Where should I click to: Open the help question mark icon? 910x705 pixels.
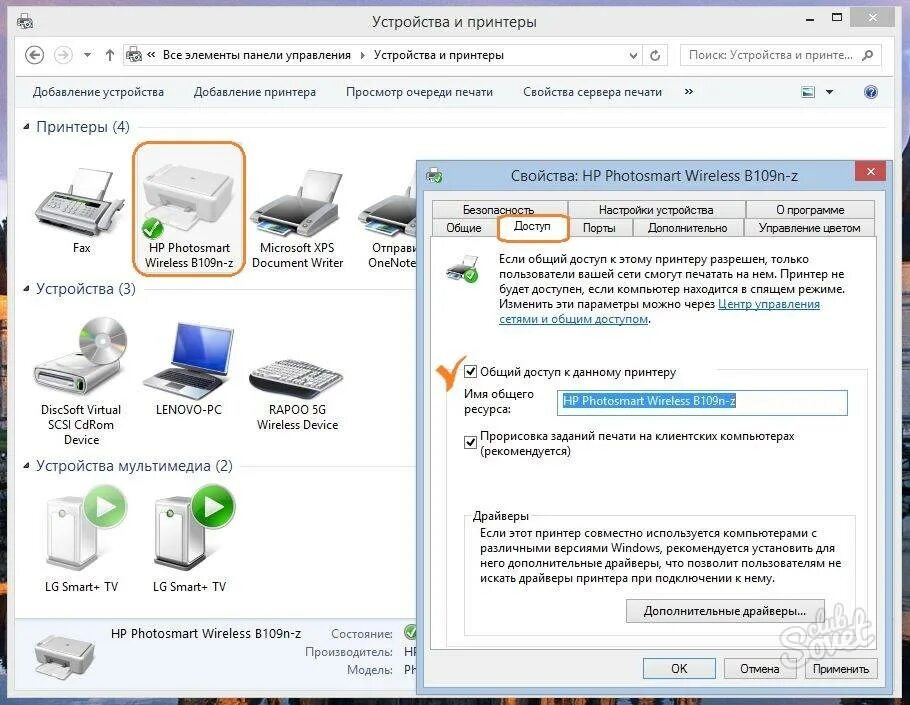tap(870, 91)
